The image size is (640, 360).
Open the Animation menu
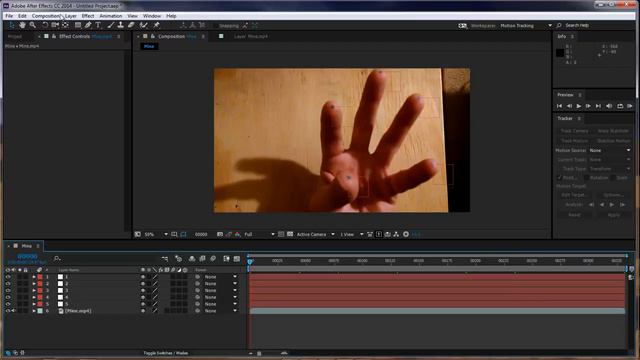point(111,16)
